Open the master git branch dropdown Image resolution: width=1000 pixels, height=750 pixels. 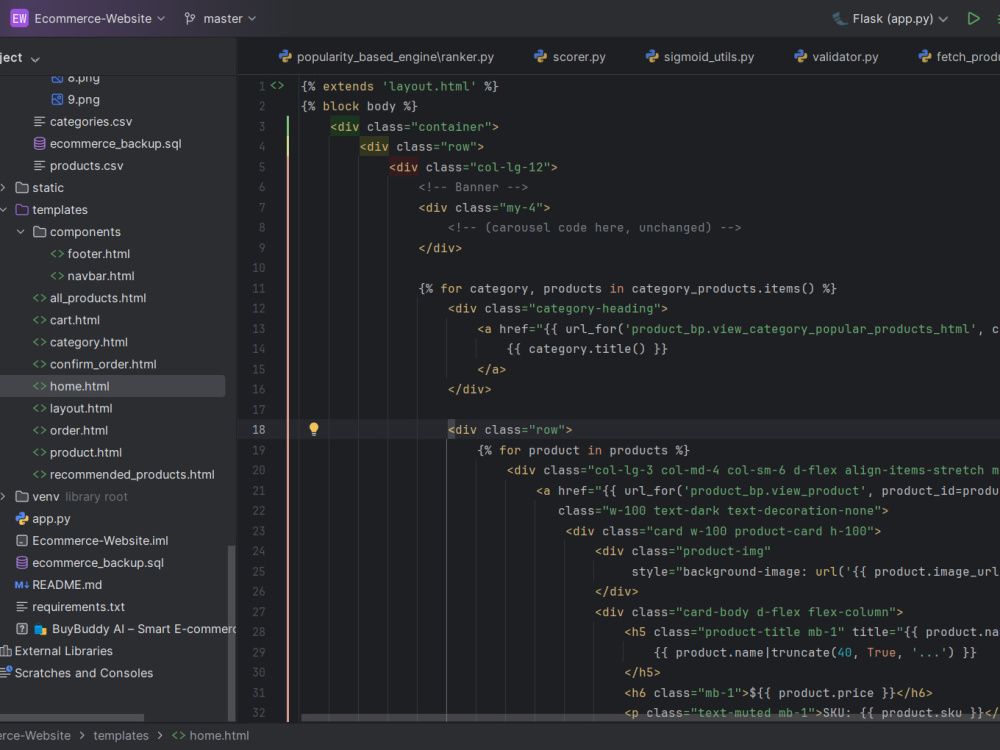click(229, 18)
